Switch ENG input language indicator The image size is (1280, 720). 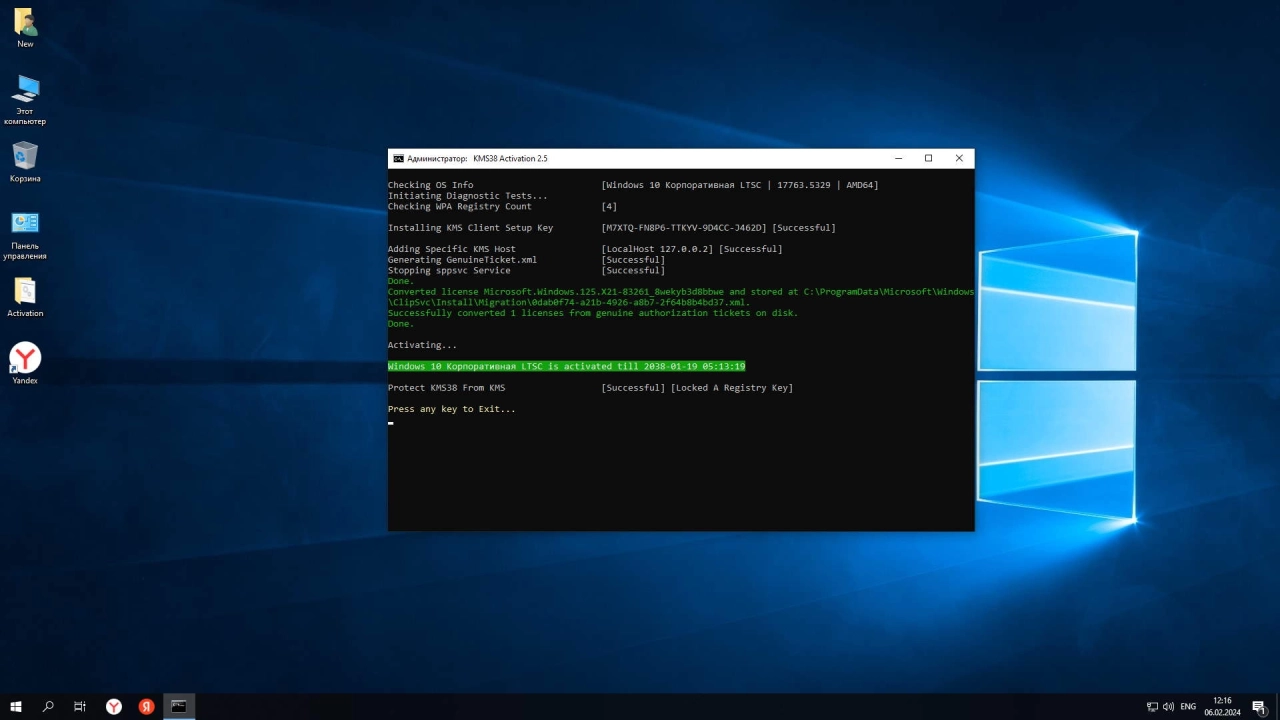click(1188, 707)
